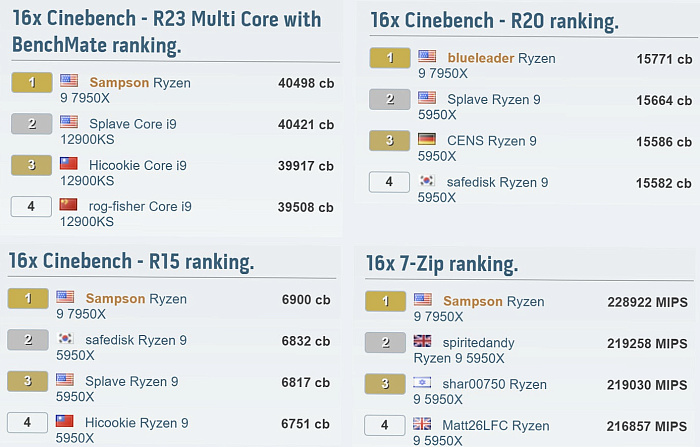
Task: Click the 39917 cb score
Action: tap(305, 166)
